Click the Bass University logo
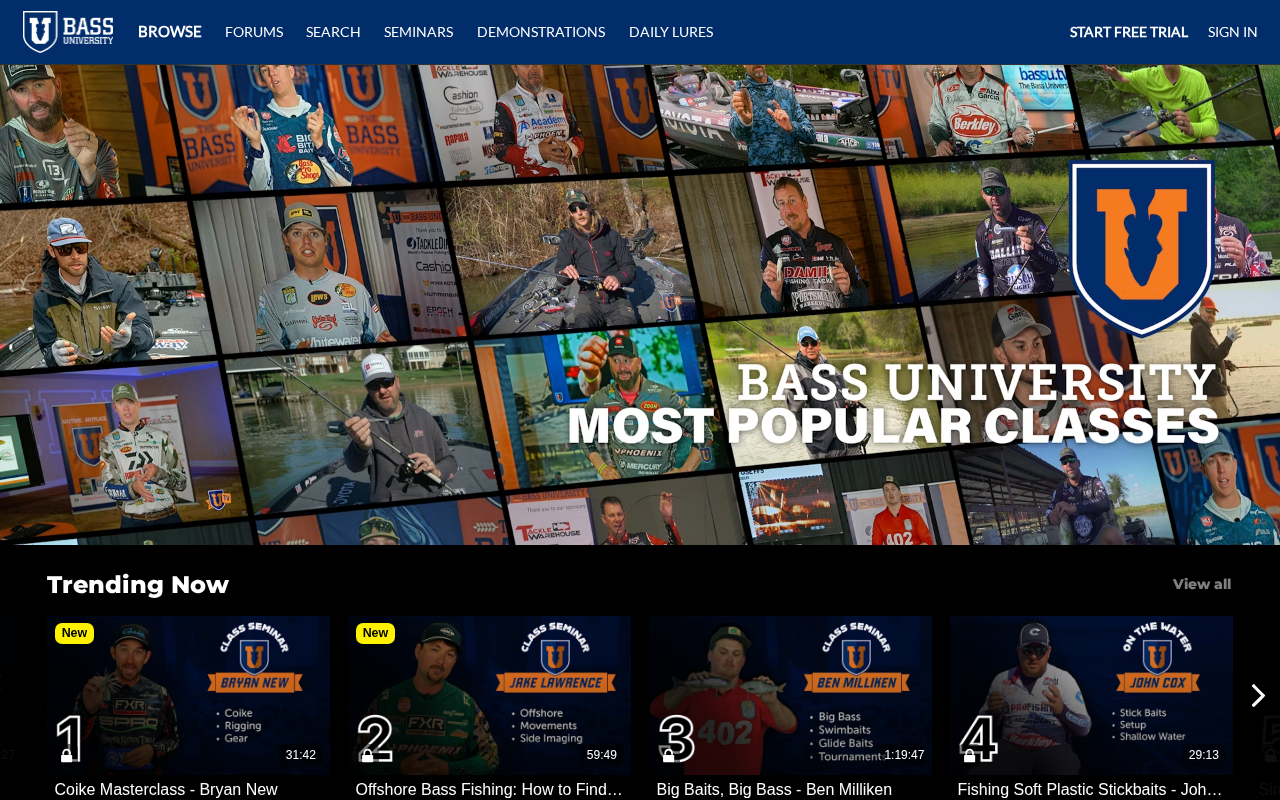The height and width of the screenshot is (800, 1280). pos(68,32)
